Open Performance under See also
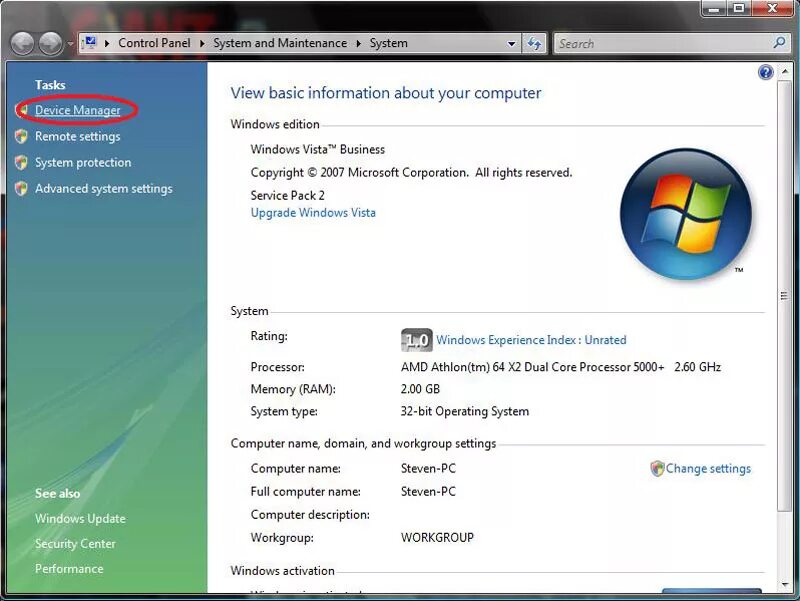Viewport: 800px width, 601px height. pyautogui.click(x=69, y=568)
